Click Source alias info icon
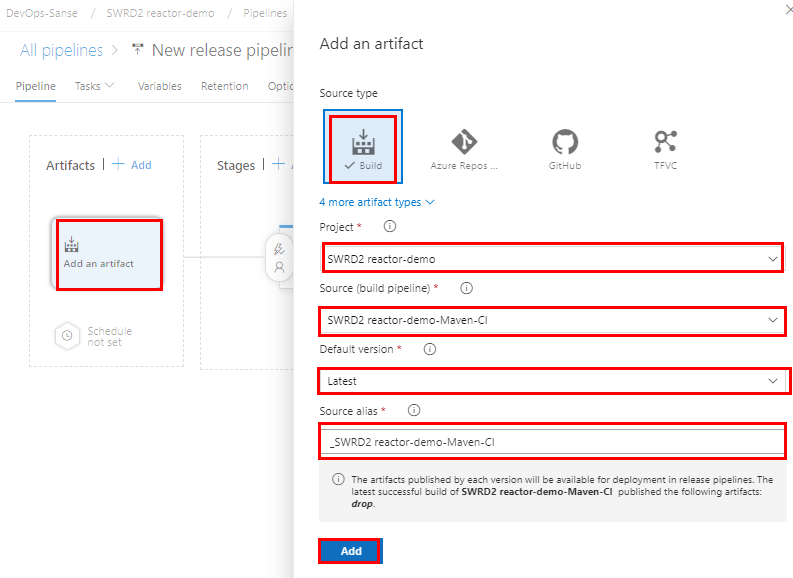 [414, 410]
